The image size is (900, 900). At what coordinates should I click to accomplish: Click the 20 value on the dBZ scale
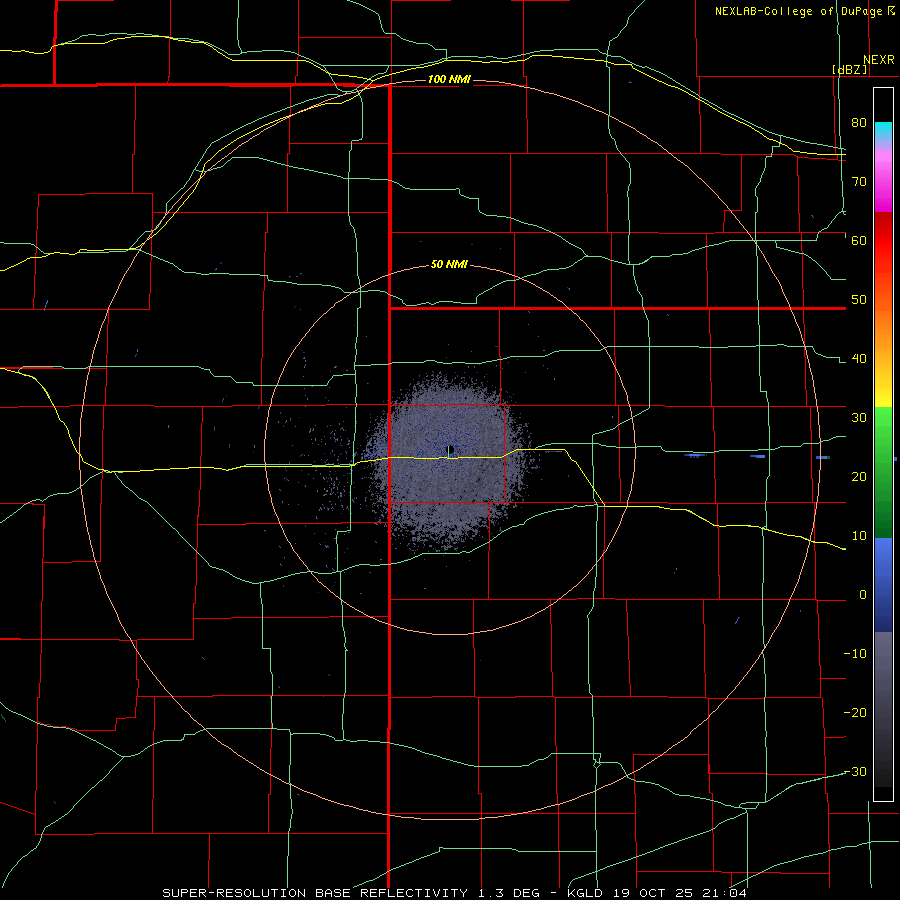click(x=859, y=476)
